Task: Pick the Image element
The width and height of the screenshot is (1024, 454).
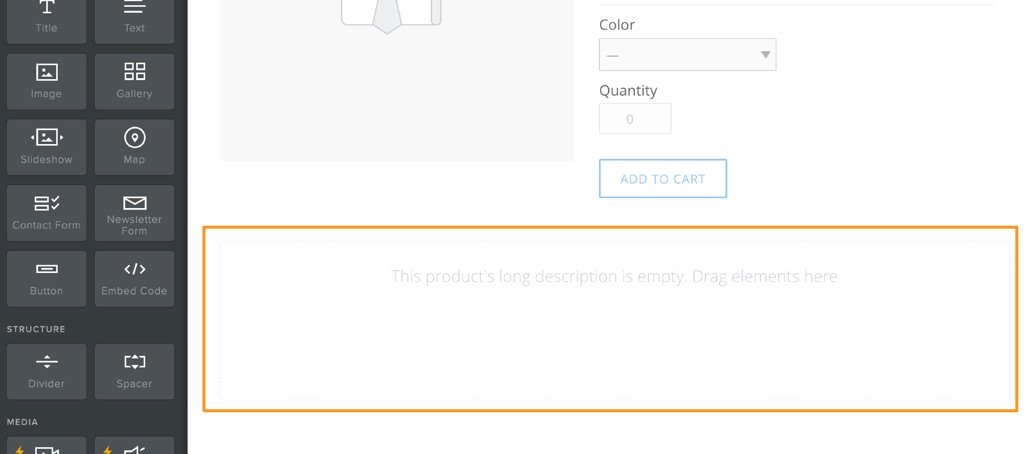Action: click(47, 80)
